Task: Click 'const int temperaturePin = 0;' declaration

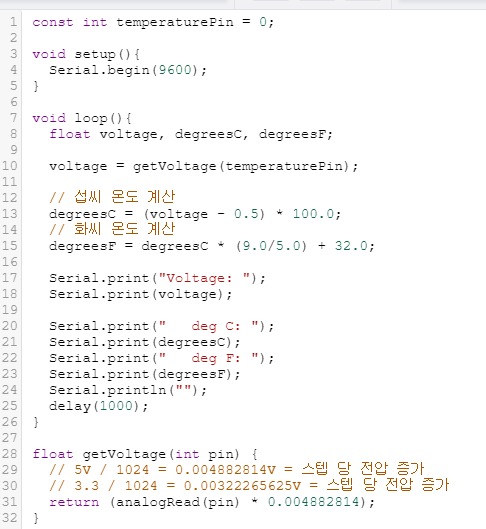Action: 153,22
